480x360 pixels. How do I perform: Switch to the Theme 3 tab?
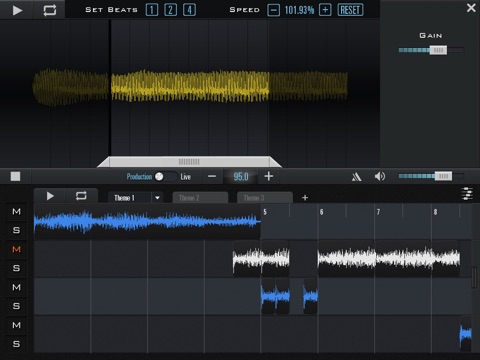click(265, 198)
